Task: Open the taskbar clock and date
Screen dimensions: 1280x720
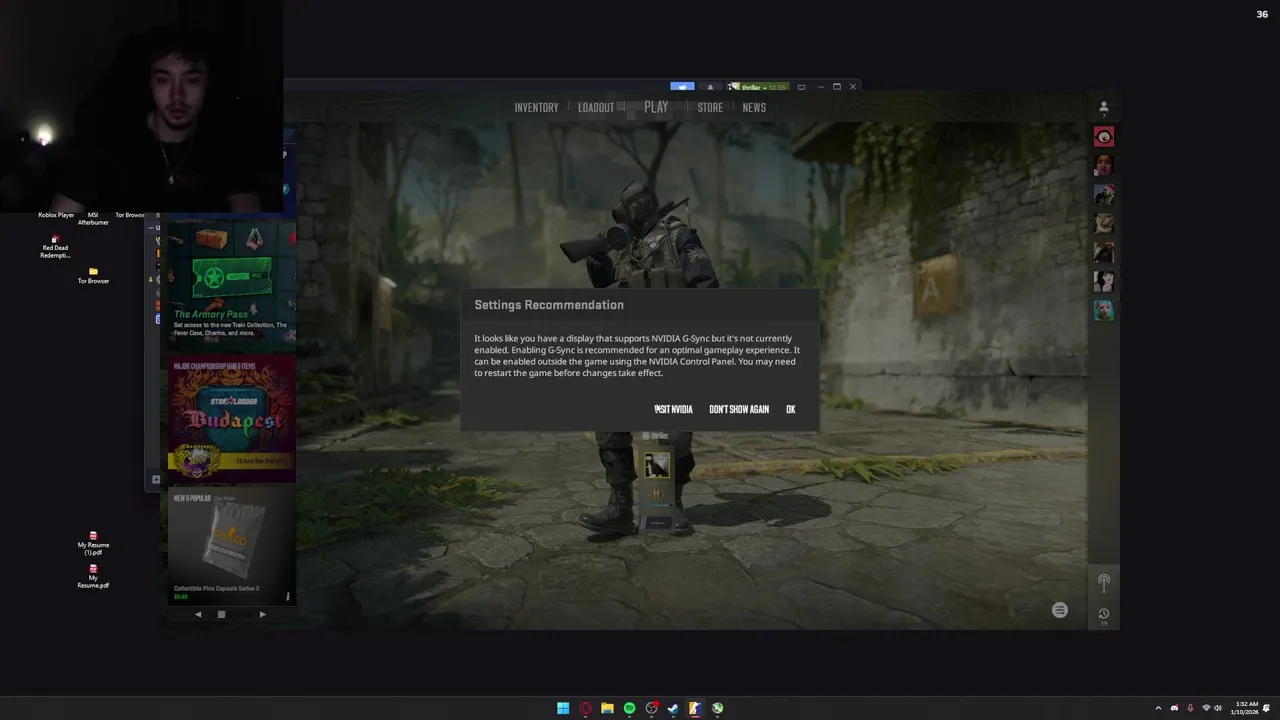Action: [x=1246, y=708]
